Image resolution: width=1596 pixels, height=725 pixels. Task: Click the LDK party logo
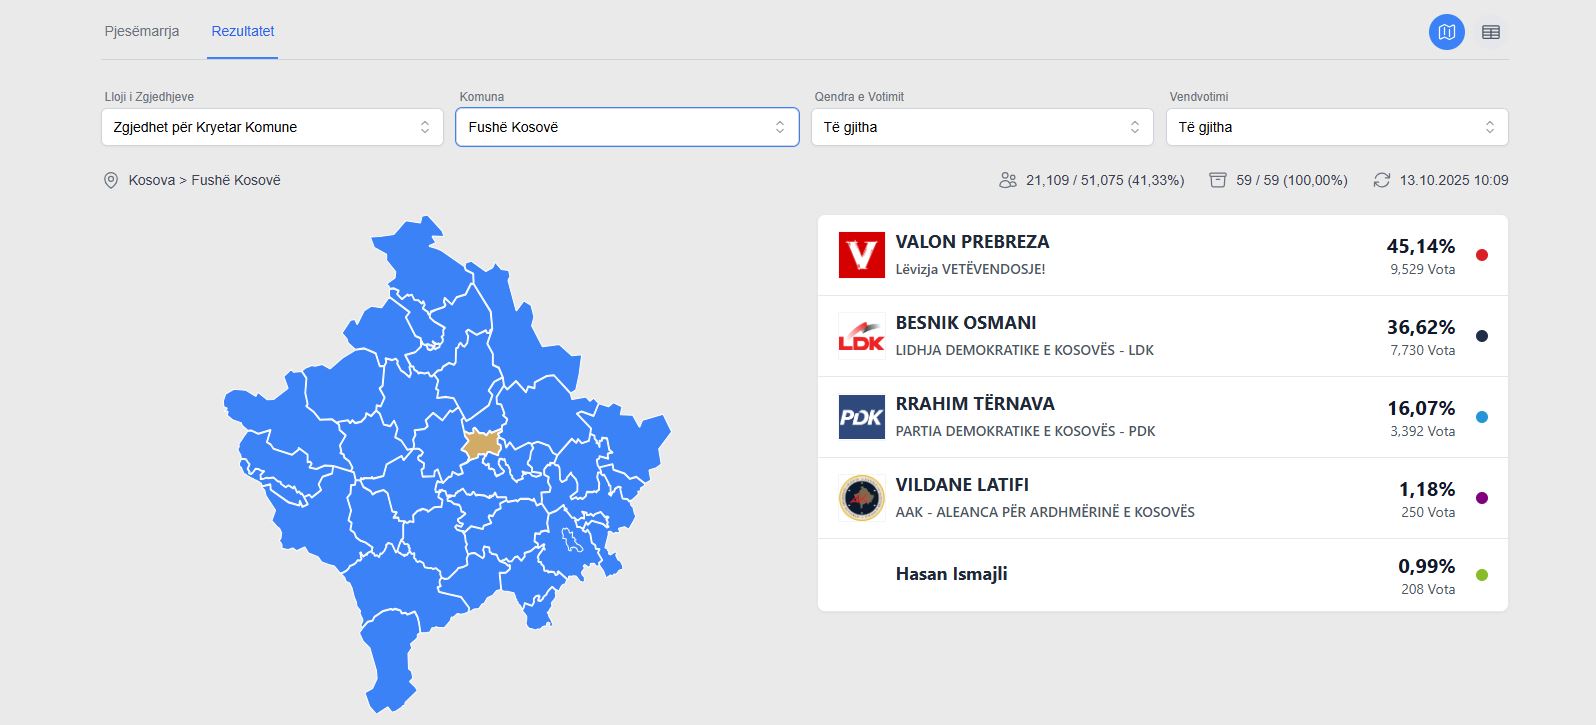[861, 336]
